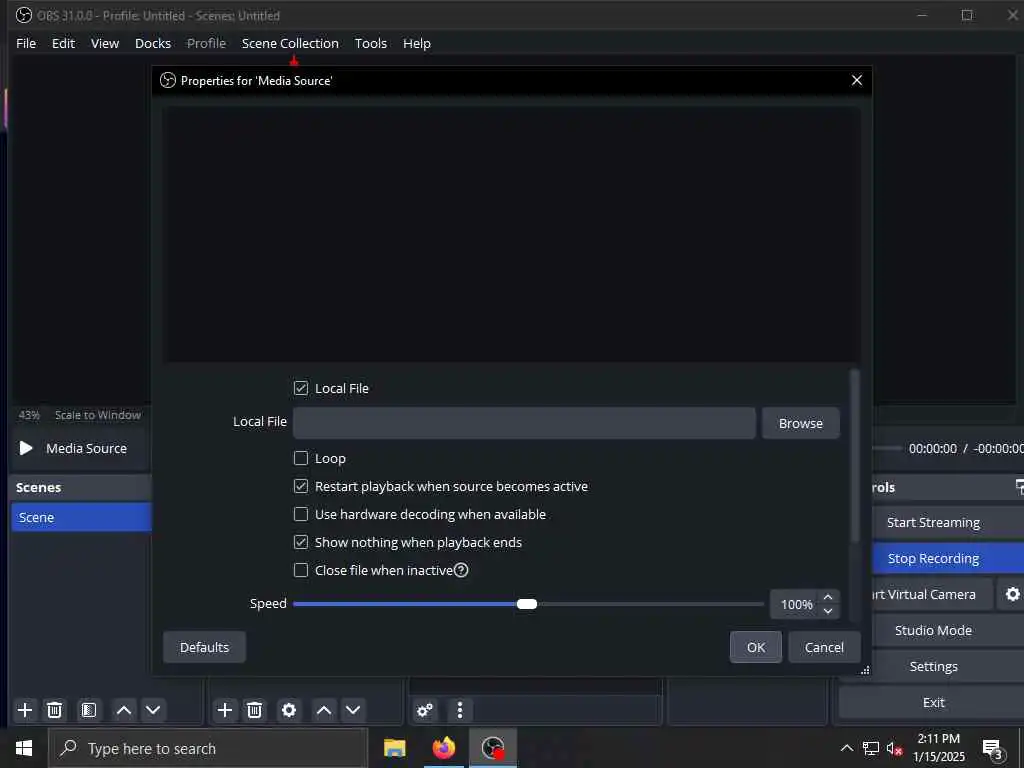Enable Close file when inactive

(301, 570)
